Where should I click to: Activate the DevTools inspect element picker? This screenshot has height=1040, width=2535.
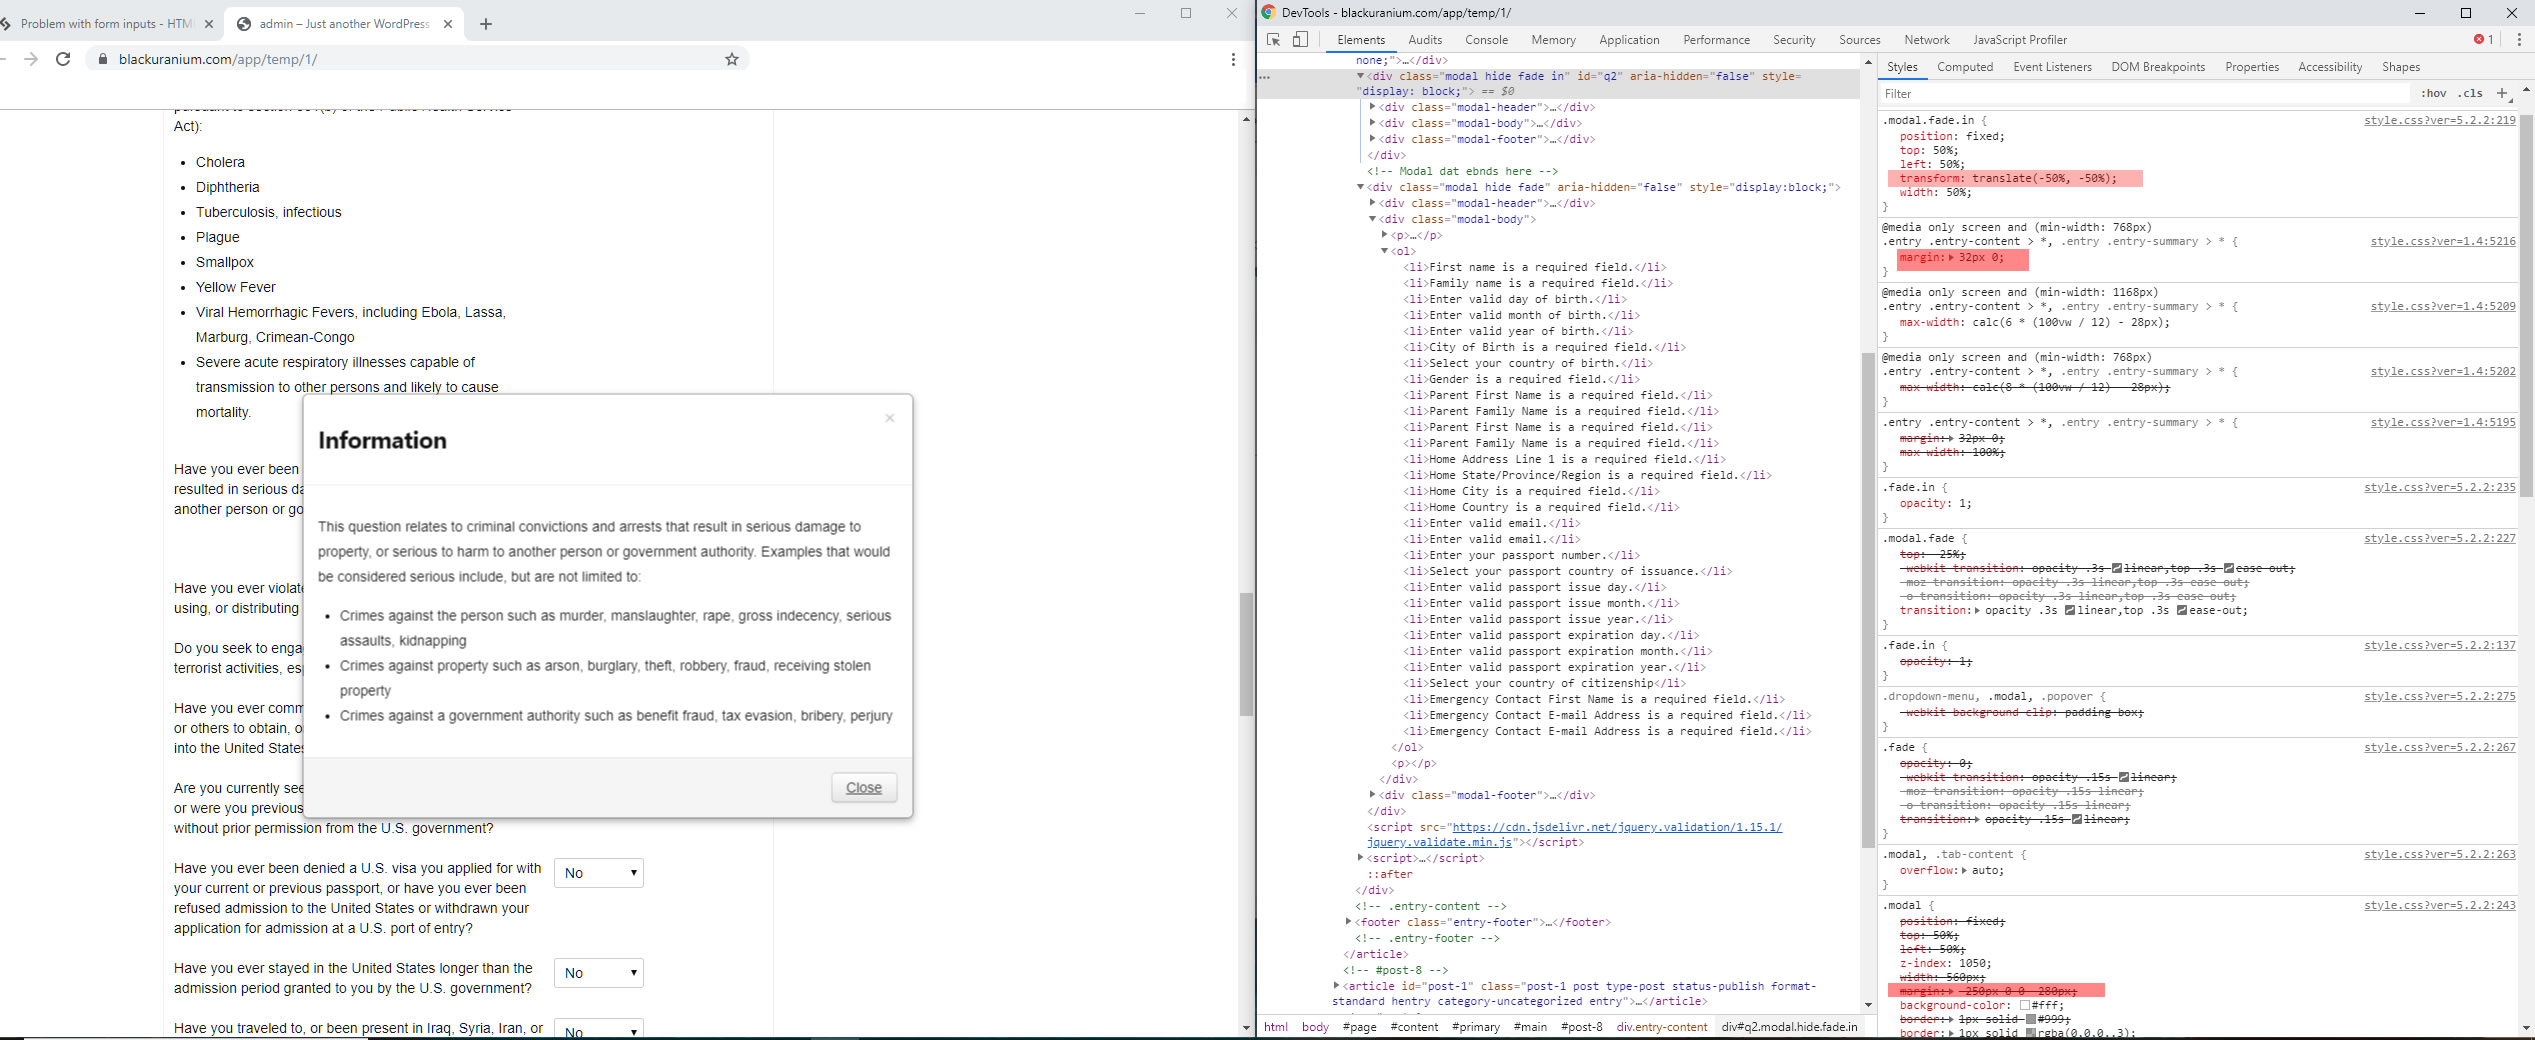(x=1274, y=40)
